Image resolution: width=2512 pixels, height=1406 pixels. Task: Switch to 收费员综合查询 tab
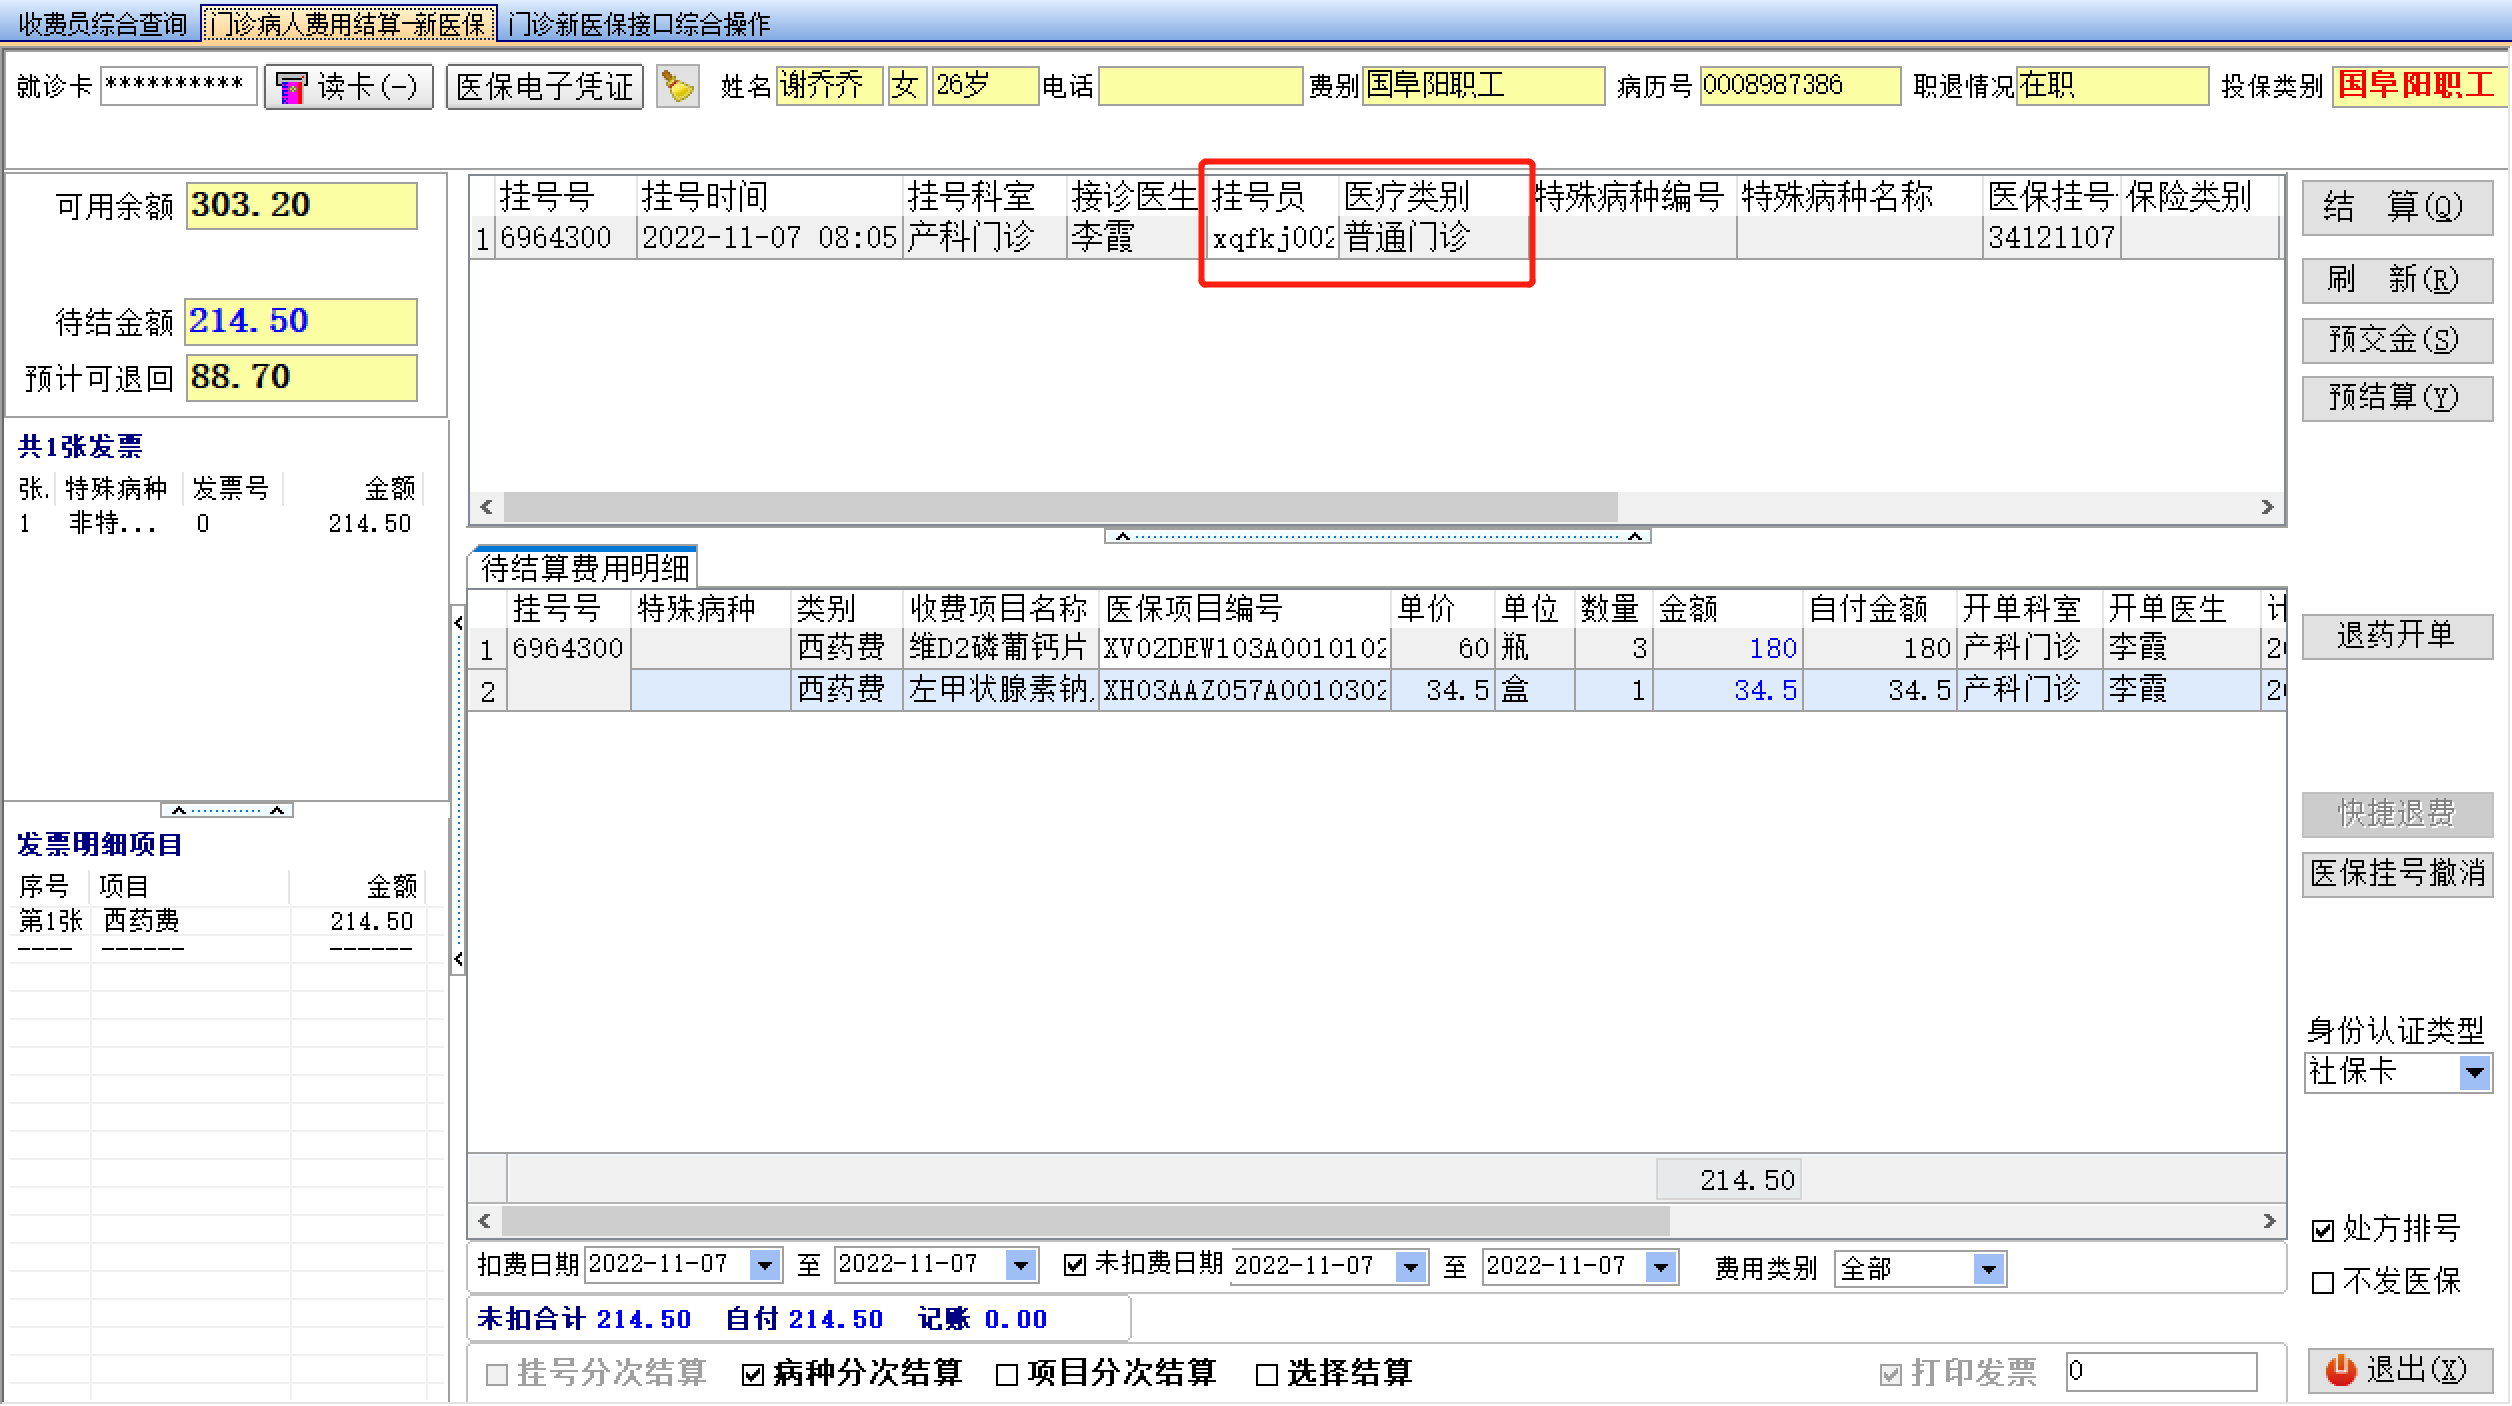(x=103, y=23)
